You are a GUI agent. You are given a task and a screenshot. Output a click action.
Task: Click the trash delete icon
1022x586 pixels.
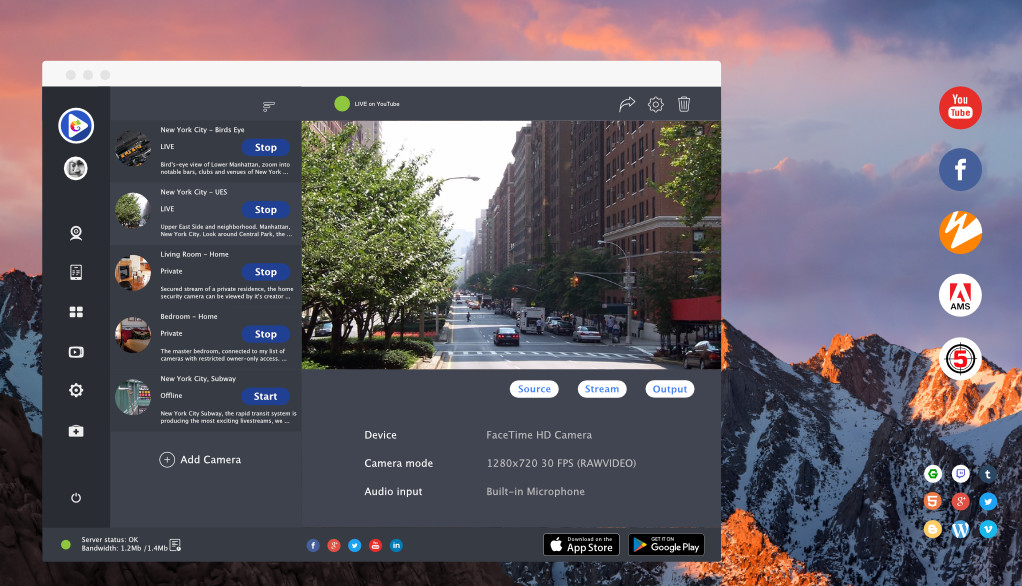coord(684,104)
